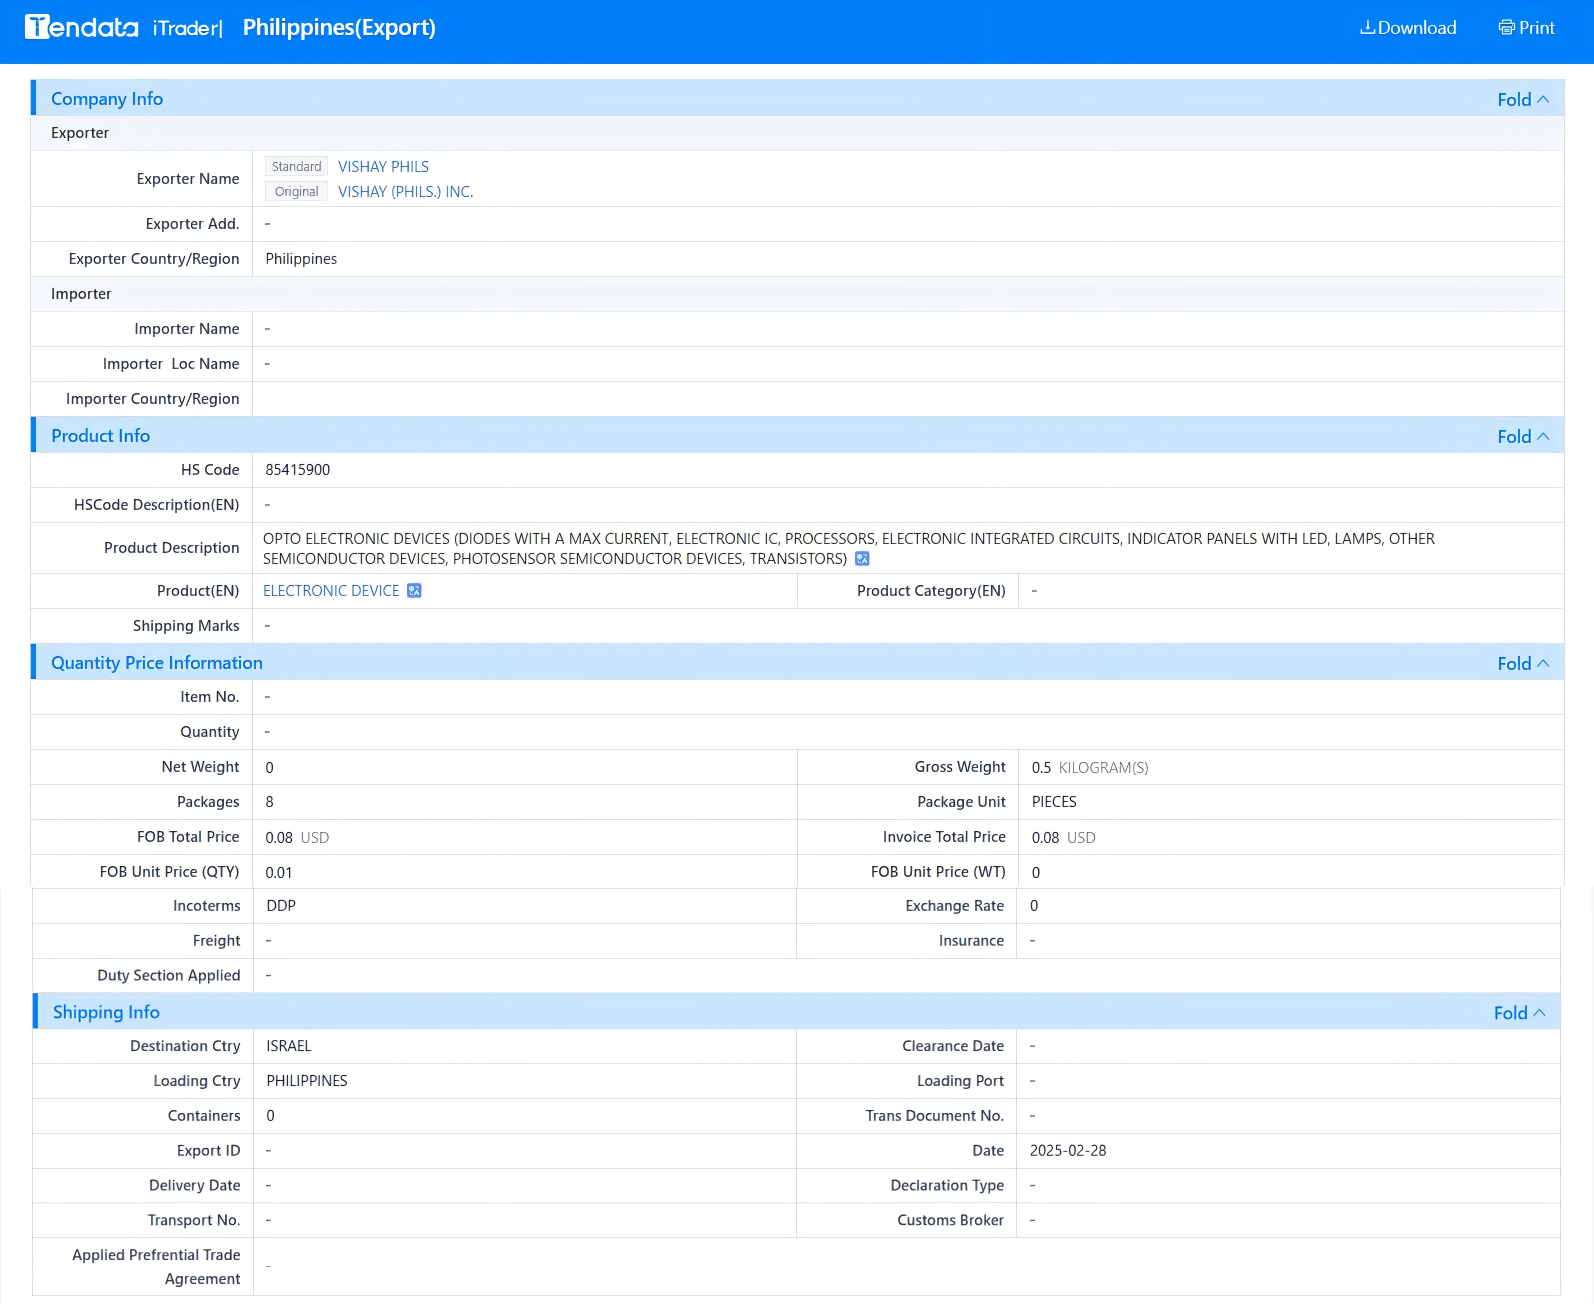Click the Exporter Country value Philippines
Screen dimensions: 1594x1304
[301, 259]
